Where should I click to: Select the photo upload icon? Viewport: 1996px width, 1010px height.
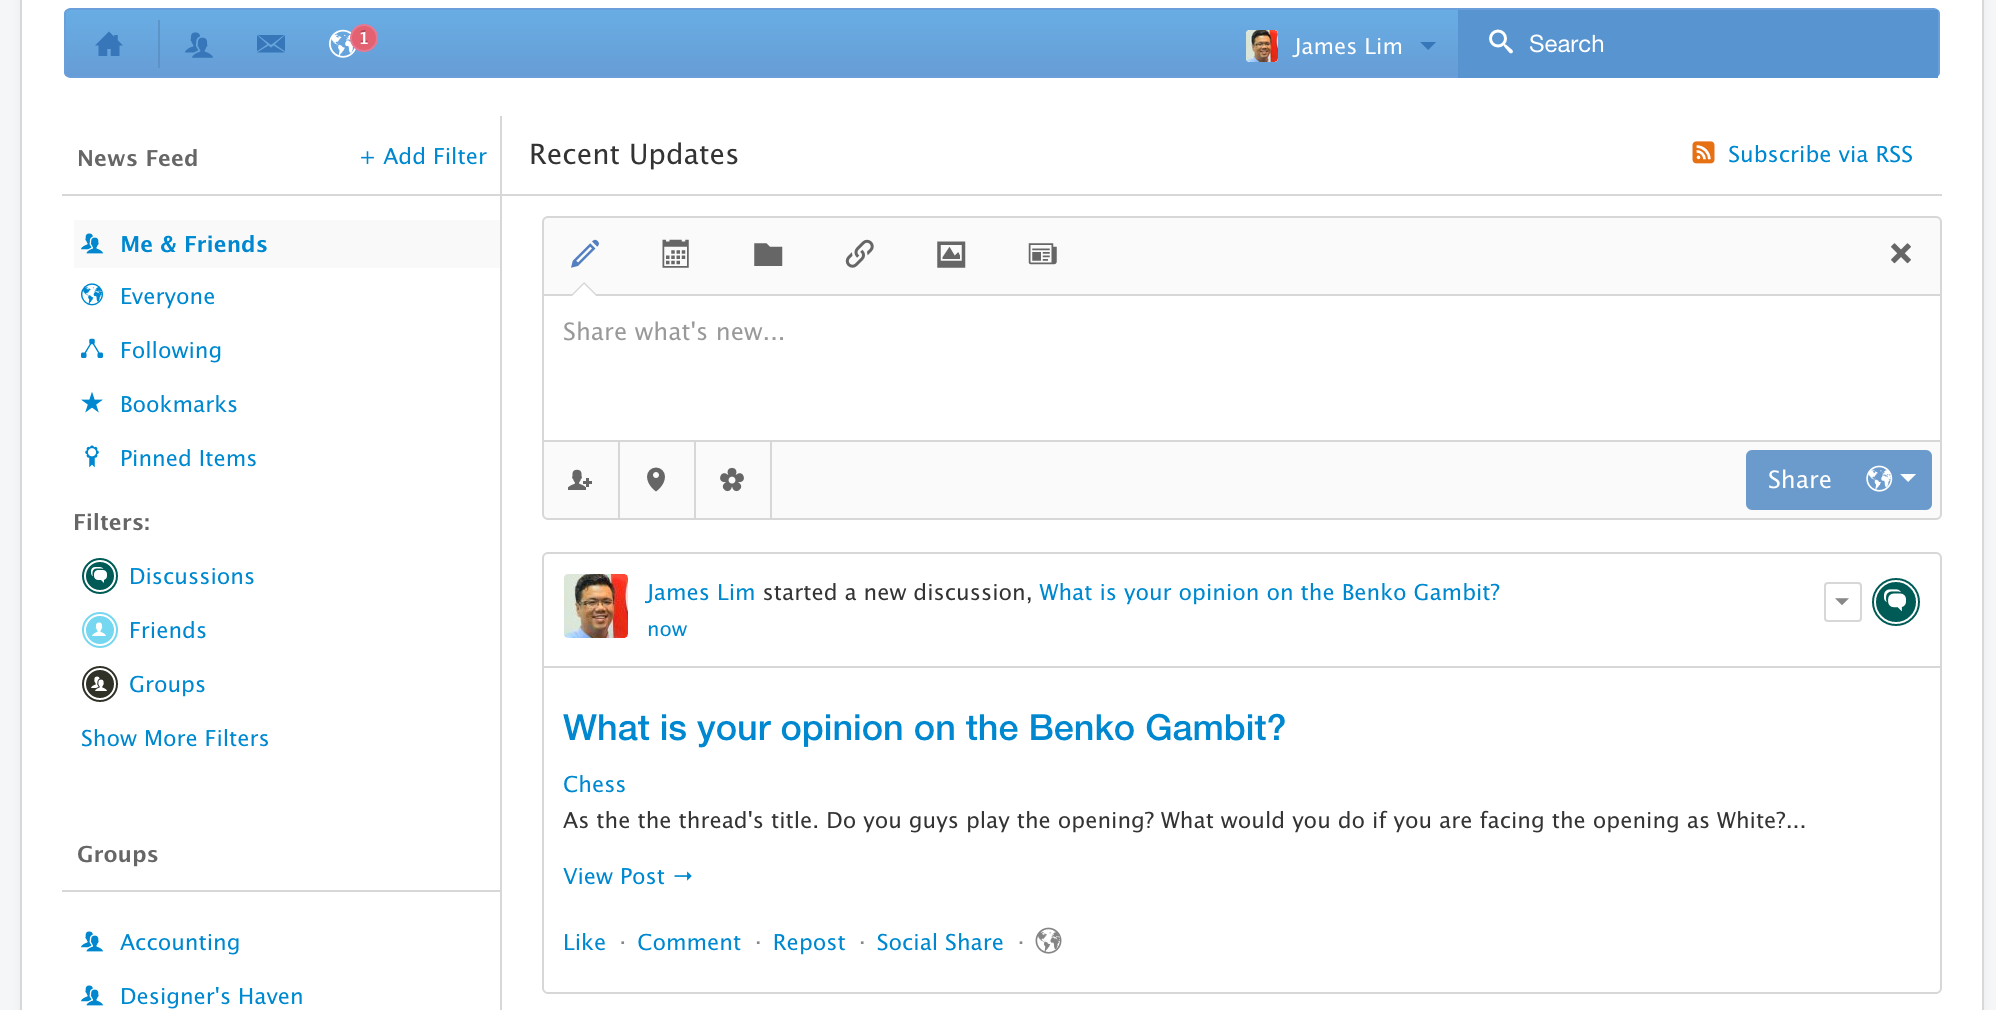(x=950, y=254)
